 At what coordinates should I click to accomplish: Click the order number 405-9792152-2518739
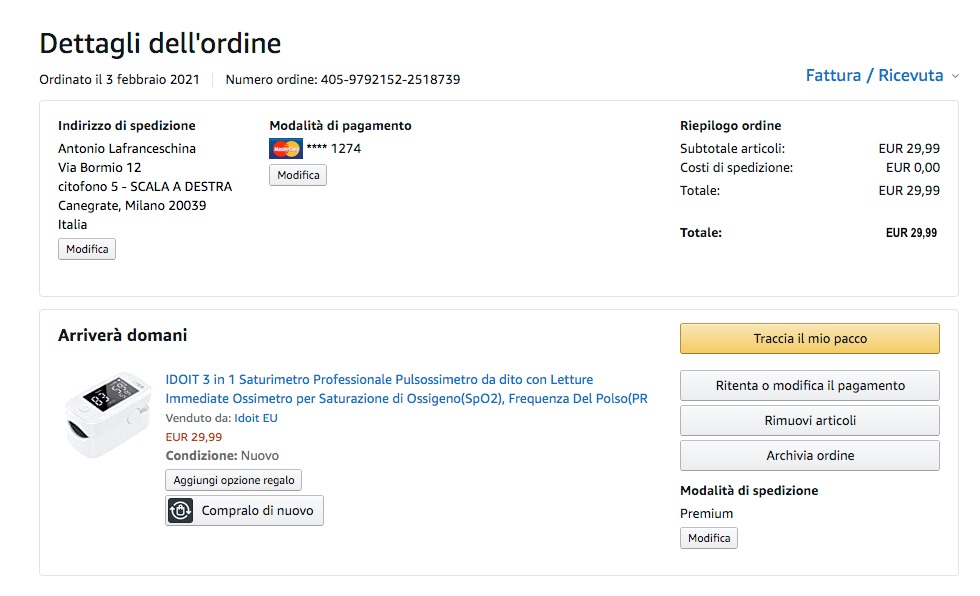(390, 79)
